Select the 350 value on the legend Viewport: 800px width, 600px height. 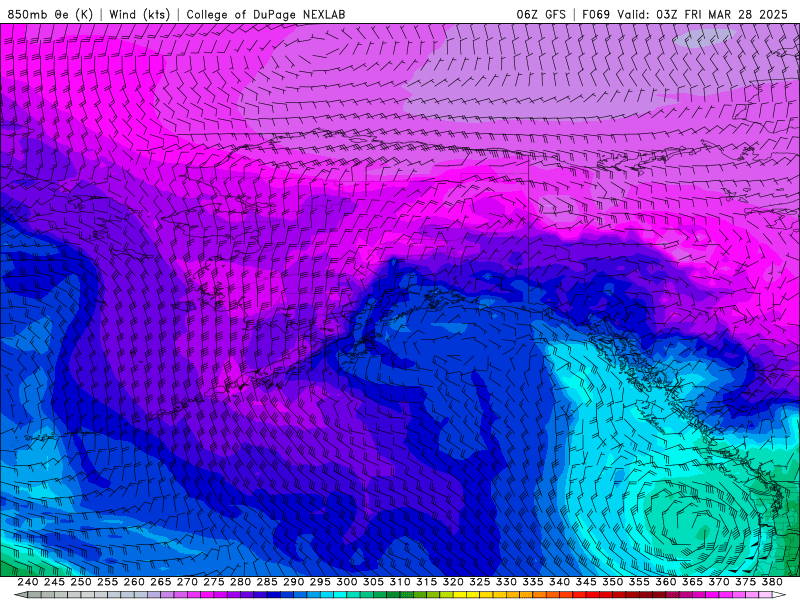coord(612,582)
